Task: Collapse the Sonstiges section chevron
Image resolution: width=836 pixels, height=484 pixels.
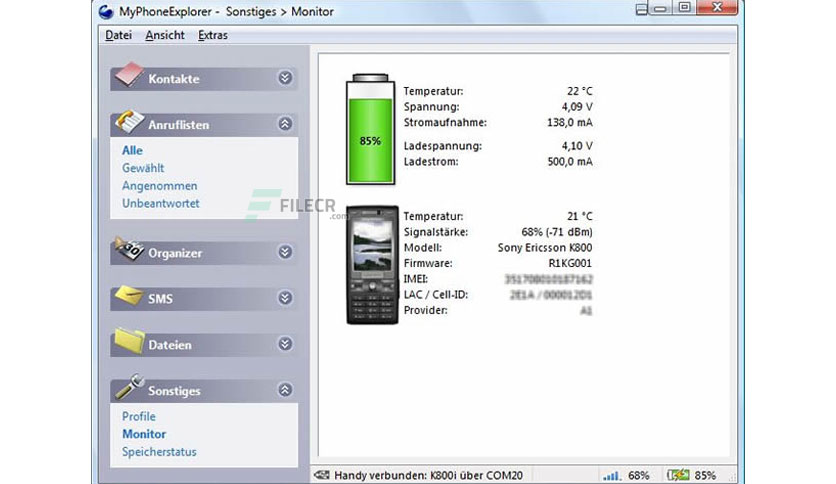Action: click(x=285, y=390)
